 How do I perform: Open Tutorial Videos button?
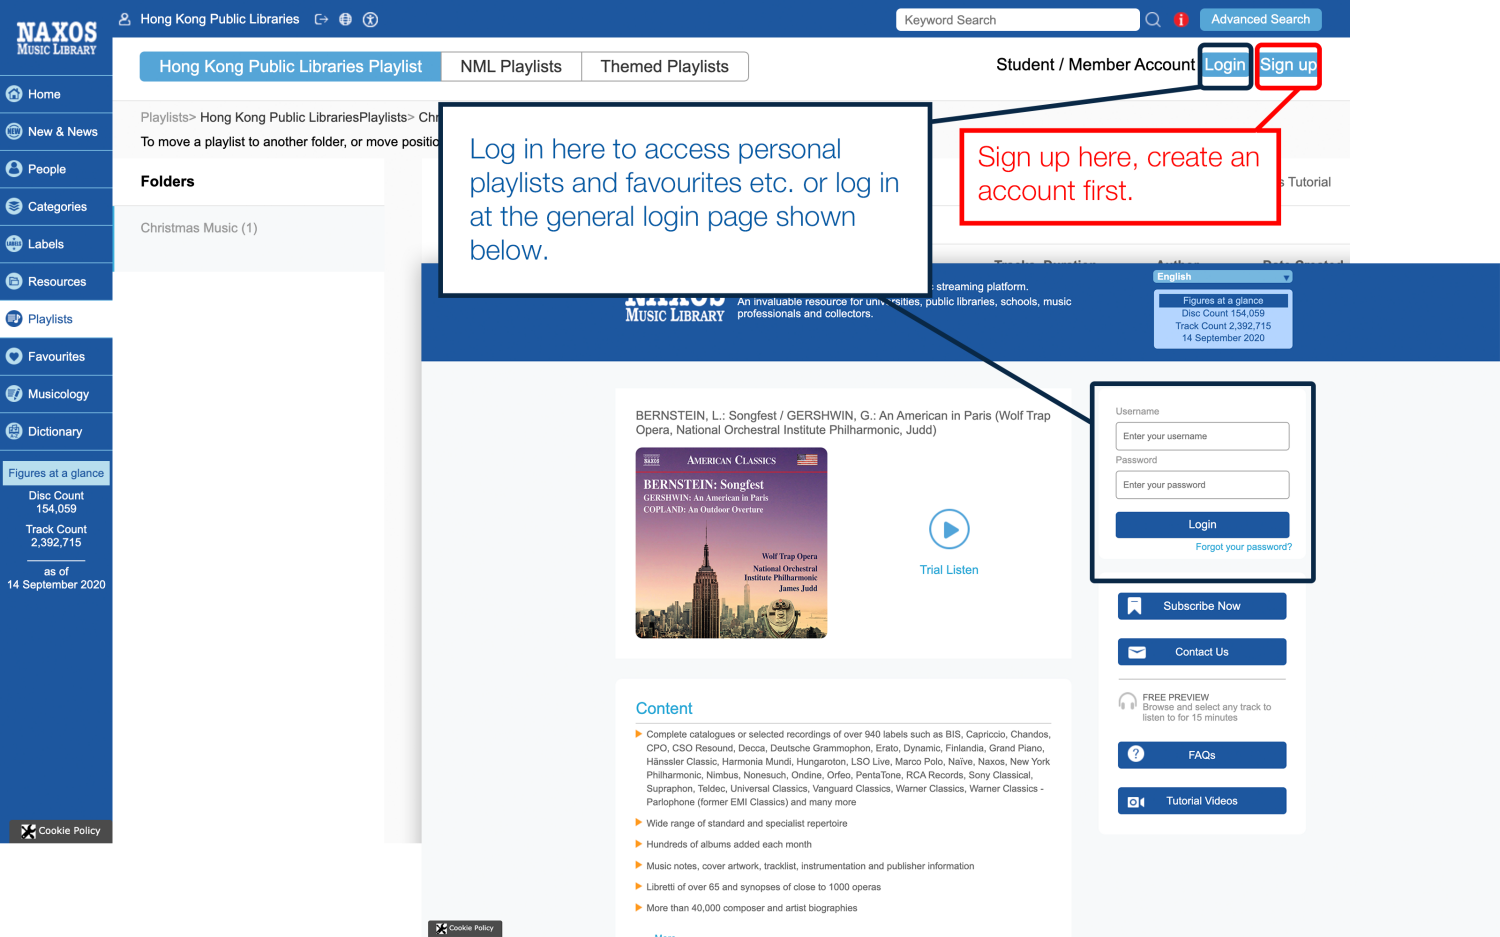point(1202,801)
